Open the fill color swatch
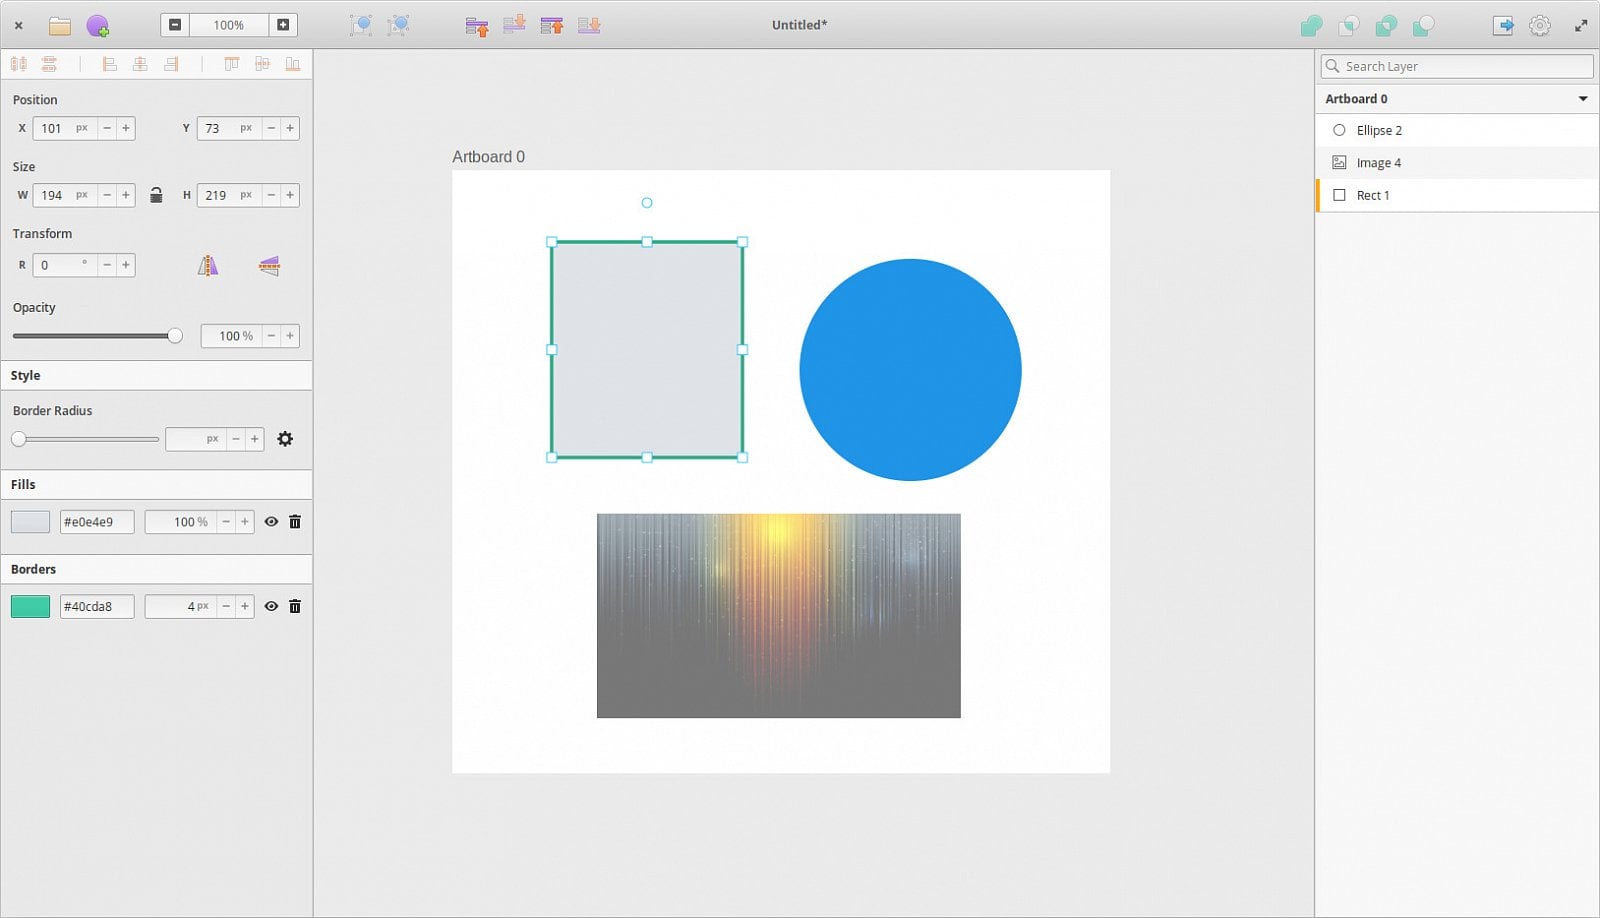Viewport: 1600px width, 918px height. click(x=30, y=522)
